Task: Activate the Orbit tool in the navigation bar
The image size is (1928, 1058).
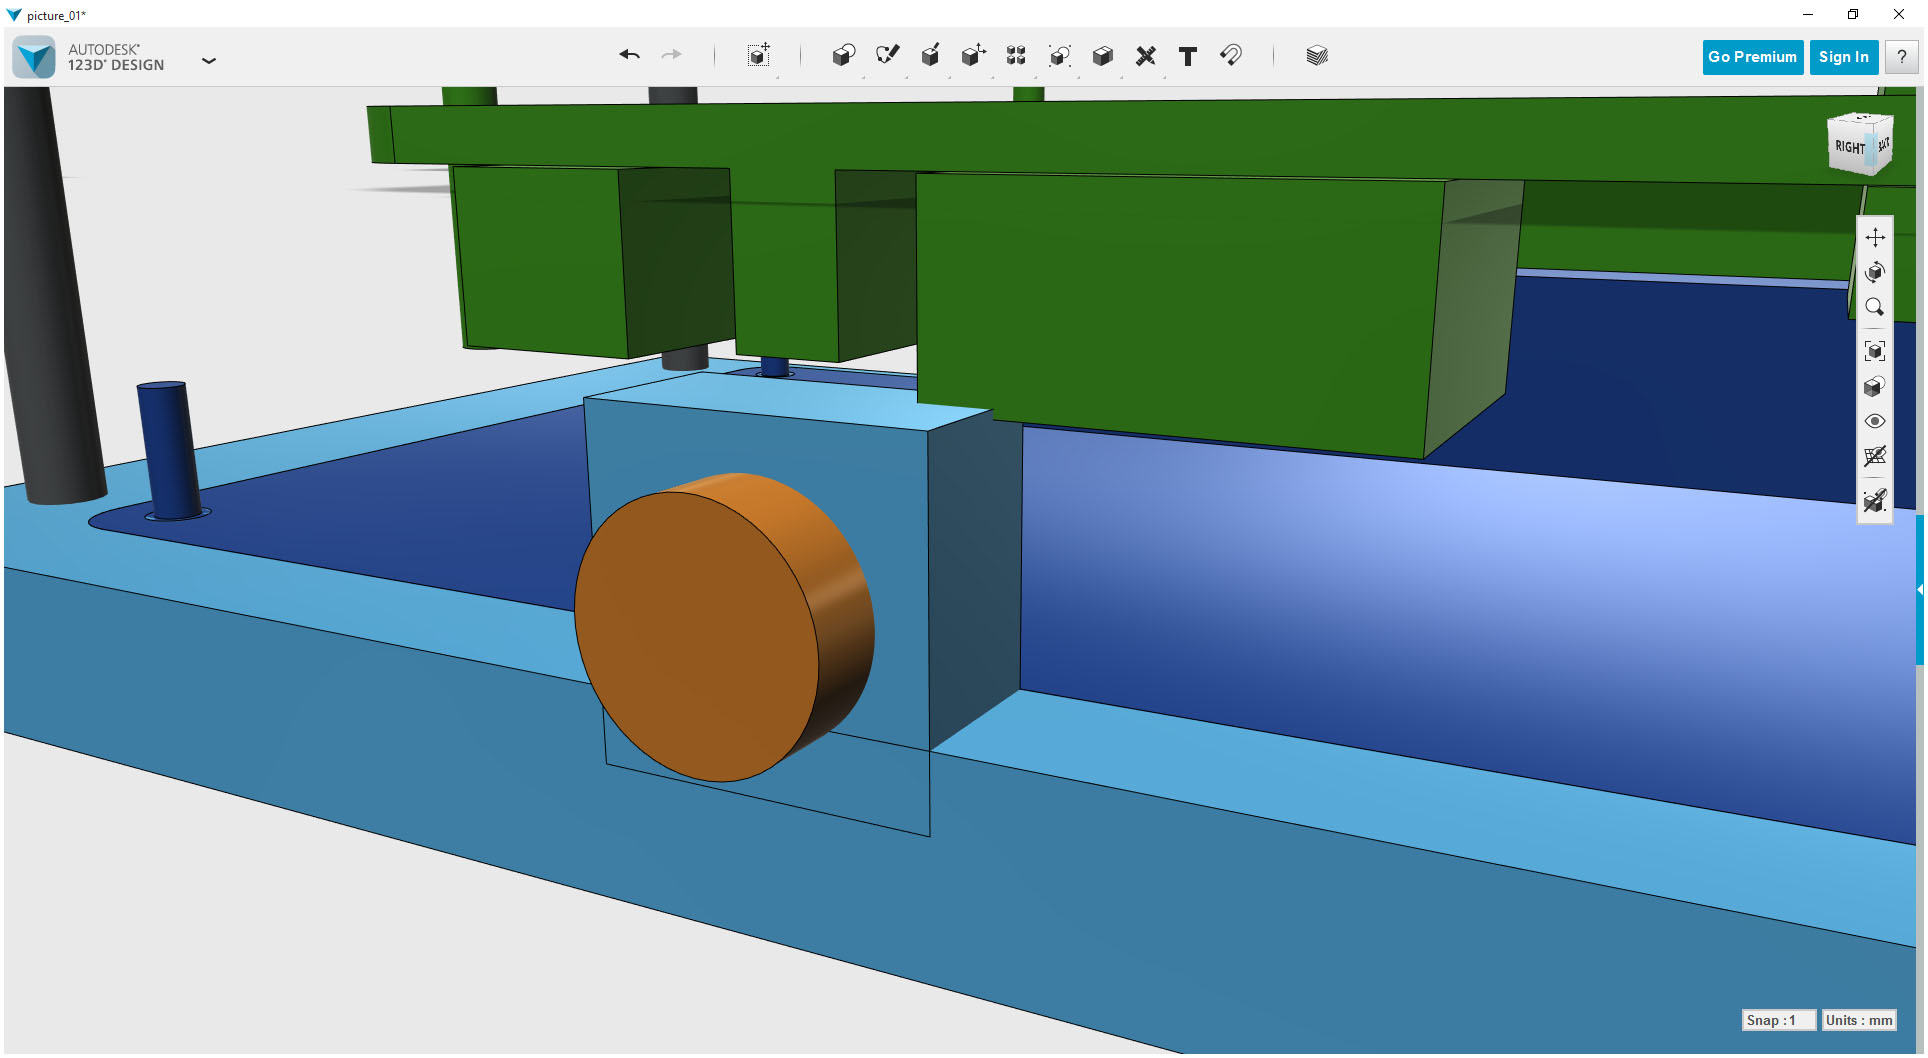Action: point(1876,271)
